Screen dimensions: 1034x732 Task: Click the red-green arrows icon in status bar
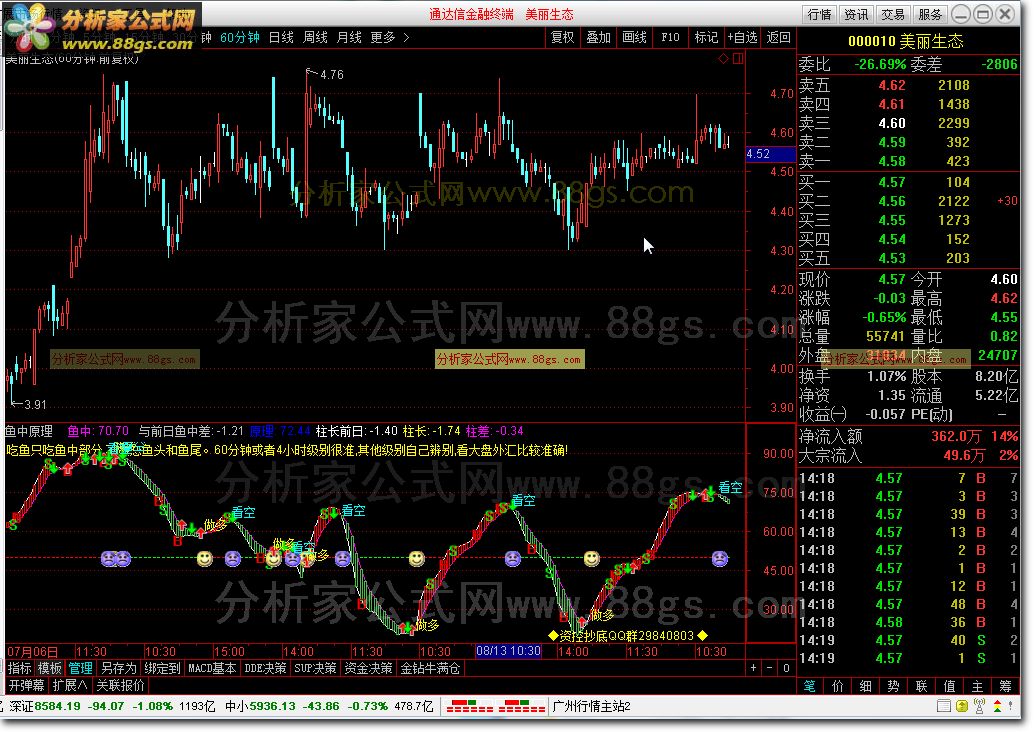(x=997, y=706)
